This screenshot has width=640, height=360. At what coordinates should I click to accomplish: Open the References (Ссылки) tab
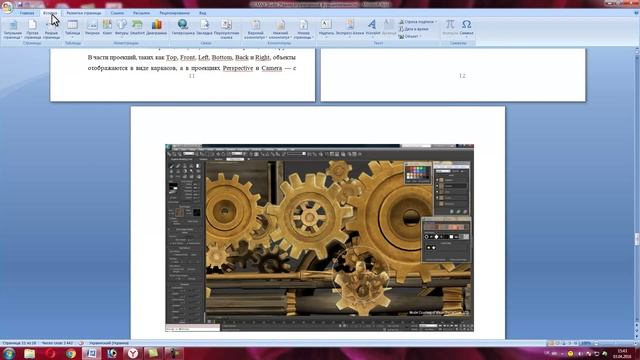point(117,13)
